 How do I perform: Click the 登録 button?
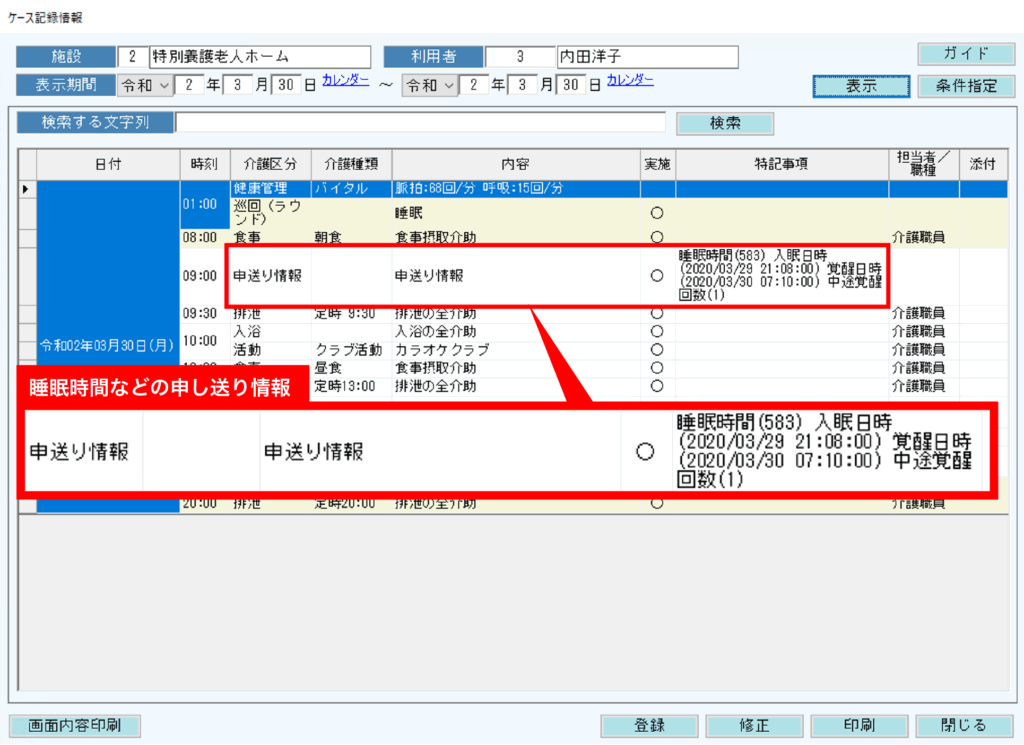tap(649, 725)
